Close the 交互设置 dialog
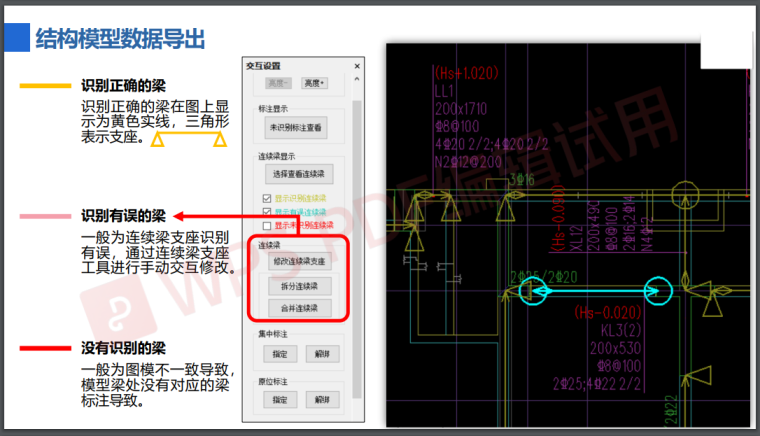The height and width of the screenshot is (436, 760). [x=357, y=65]
